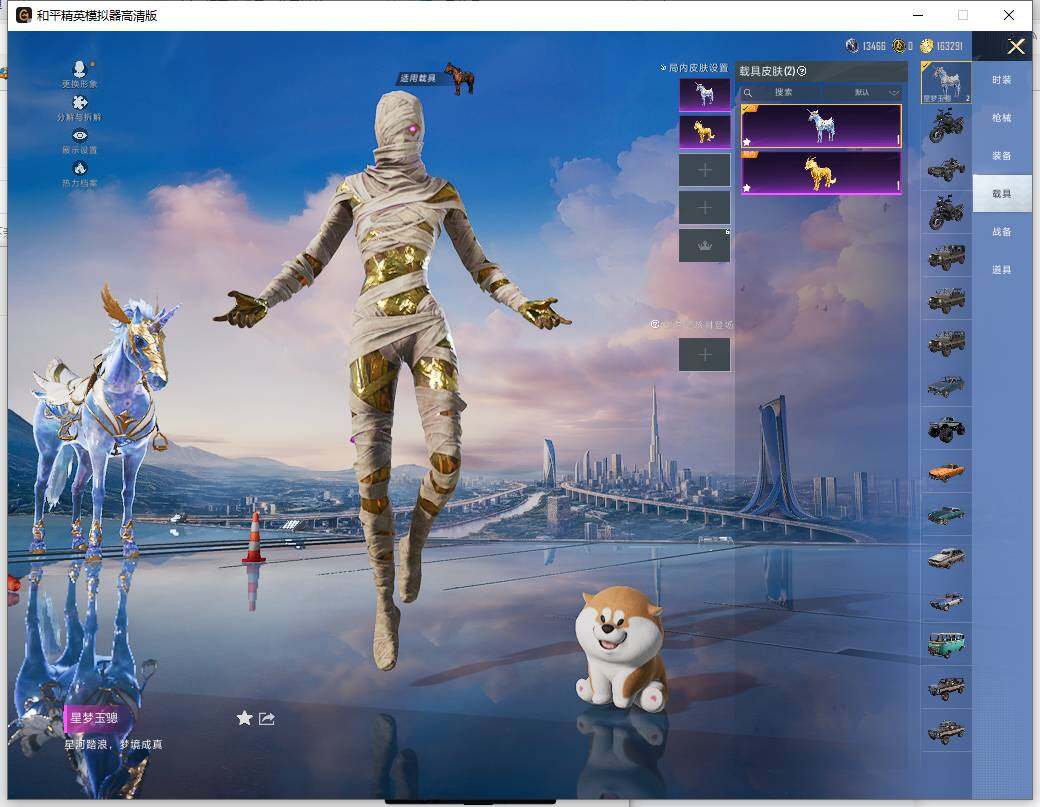Select the 星梦玉骢 horse vehicle thumbnail
The image size is (1040, 807).
pyautogui.click(x=946, y=82)
